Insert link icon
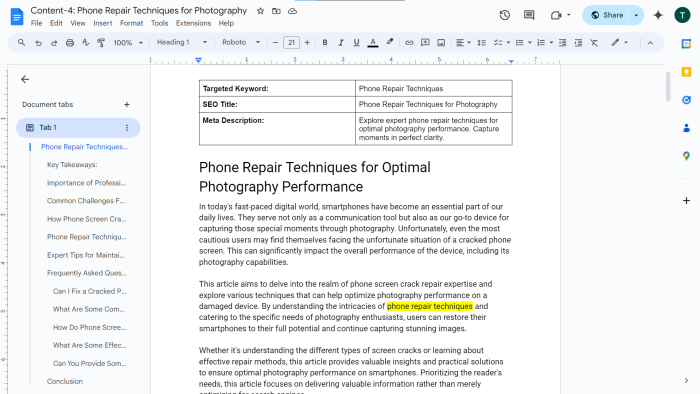 coord(409,42)
